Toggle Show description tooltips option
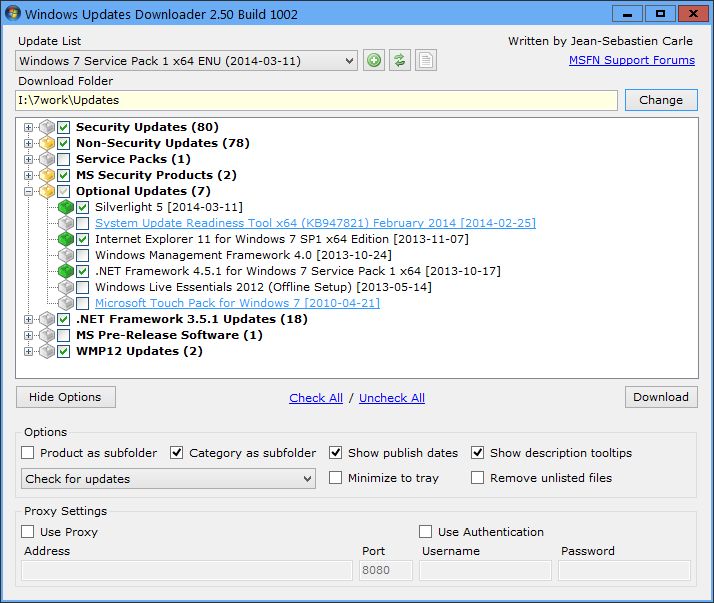The height and width of the screenshot is (603, 714). click(478, 453)
